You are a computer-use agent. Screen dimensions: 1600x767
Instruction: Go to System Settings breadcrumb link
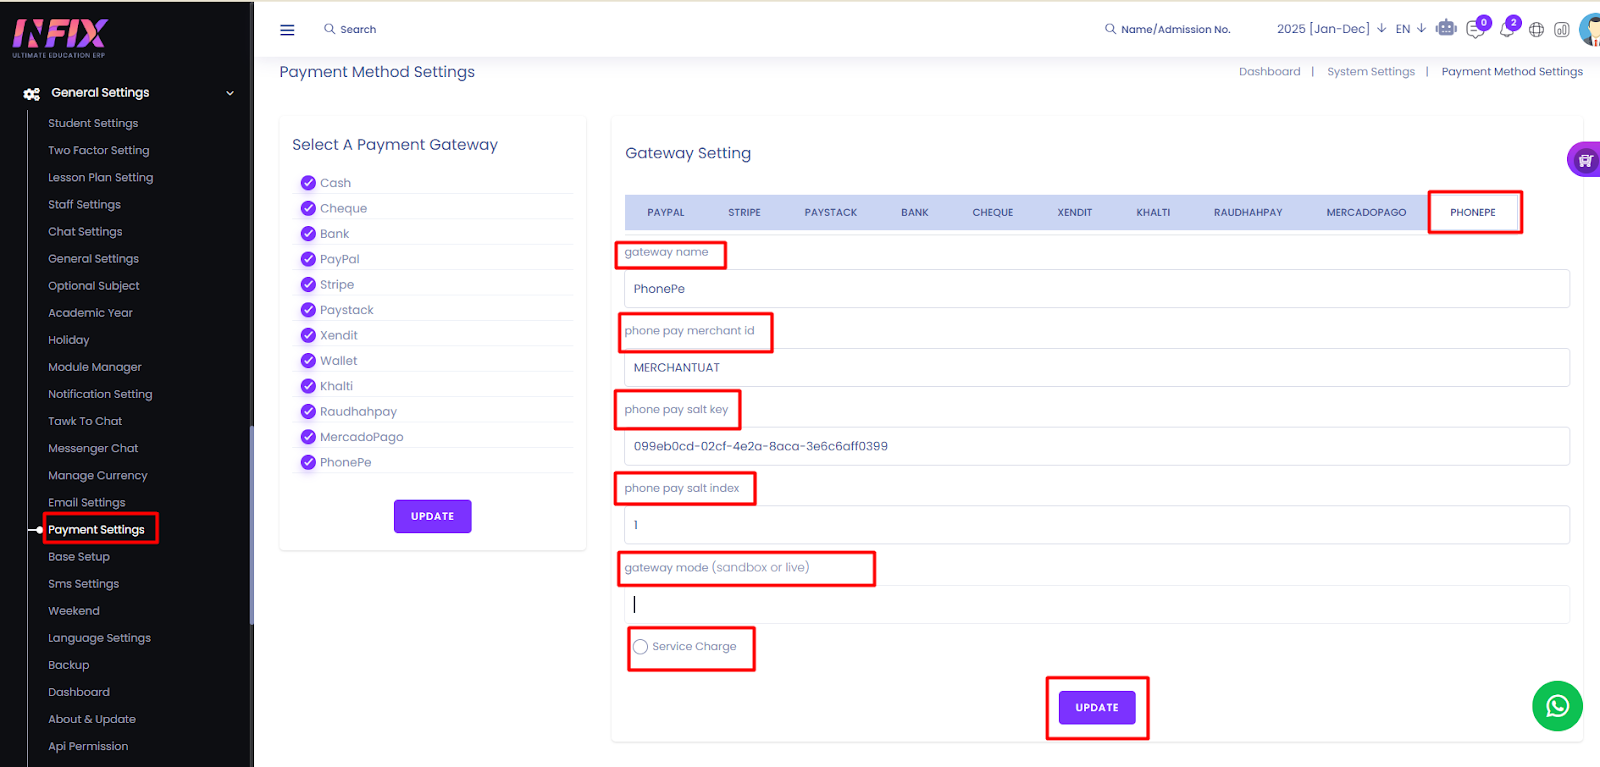[1371, 72]
